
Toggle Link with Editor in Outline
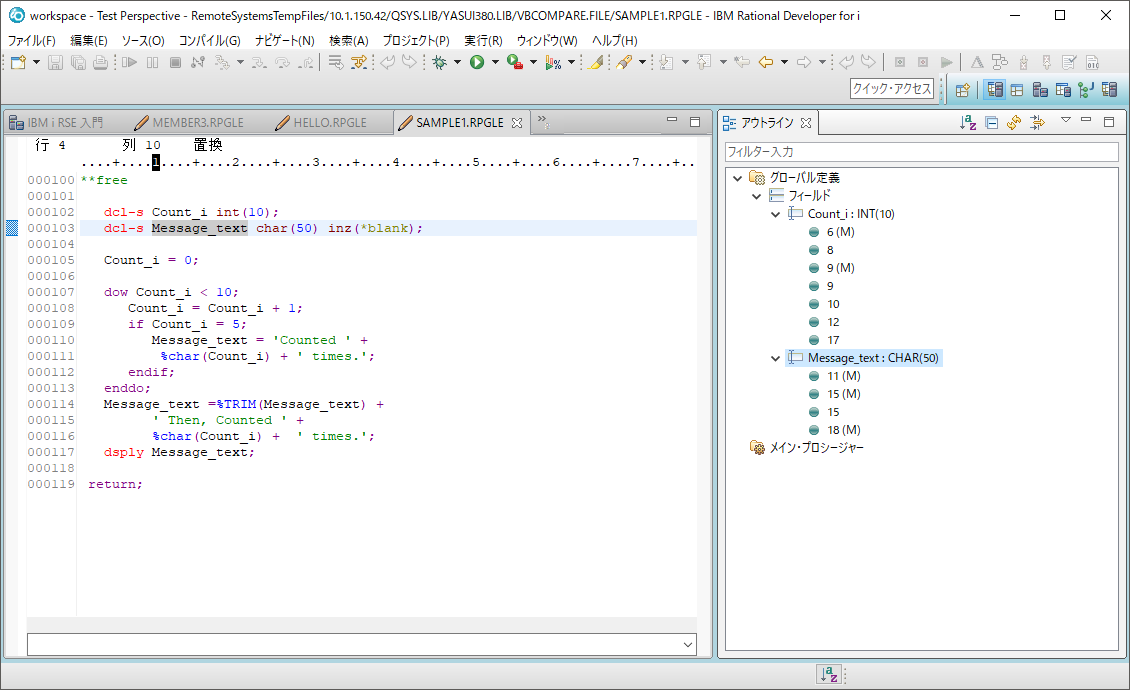pos(1038,122)
